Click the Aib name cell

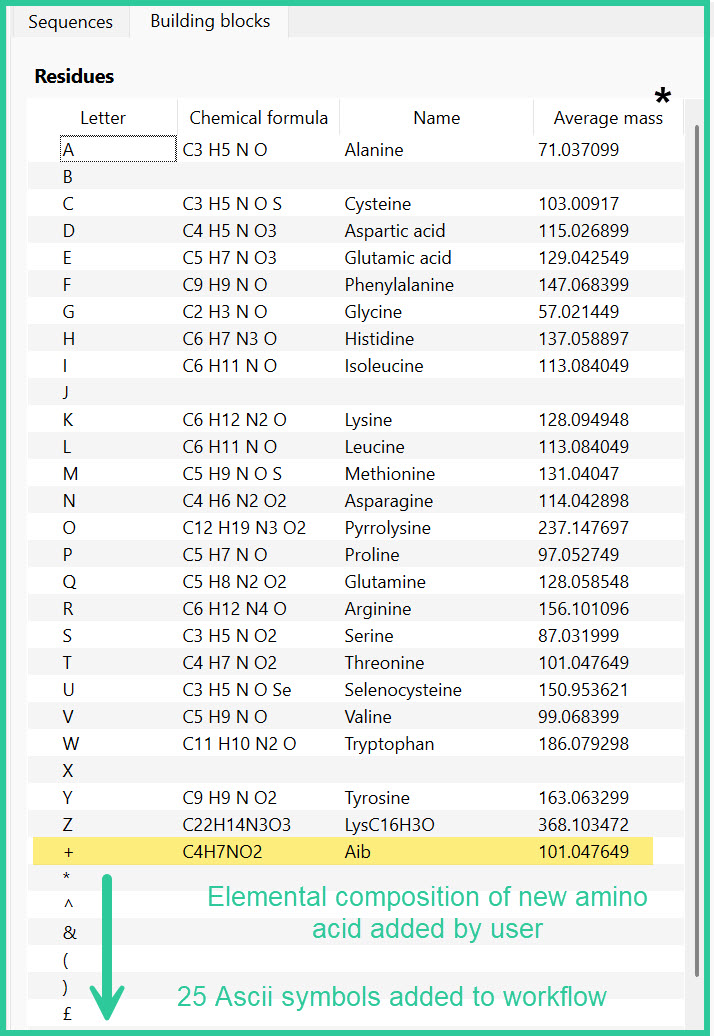357,852
